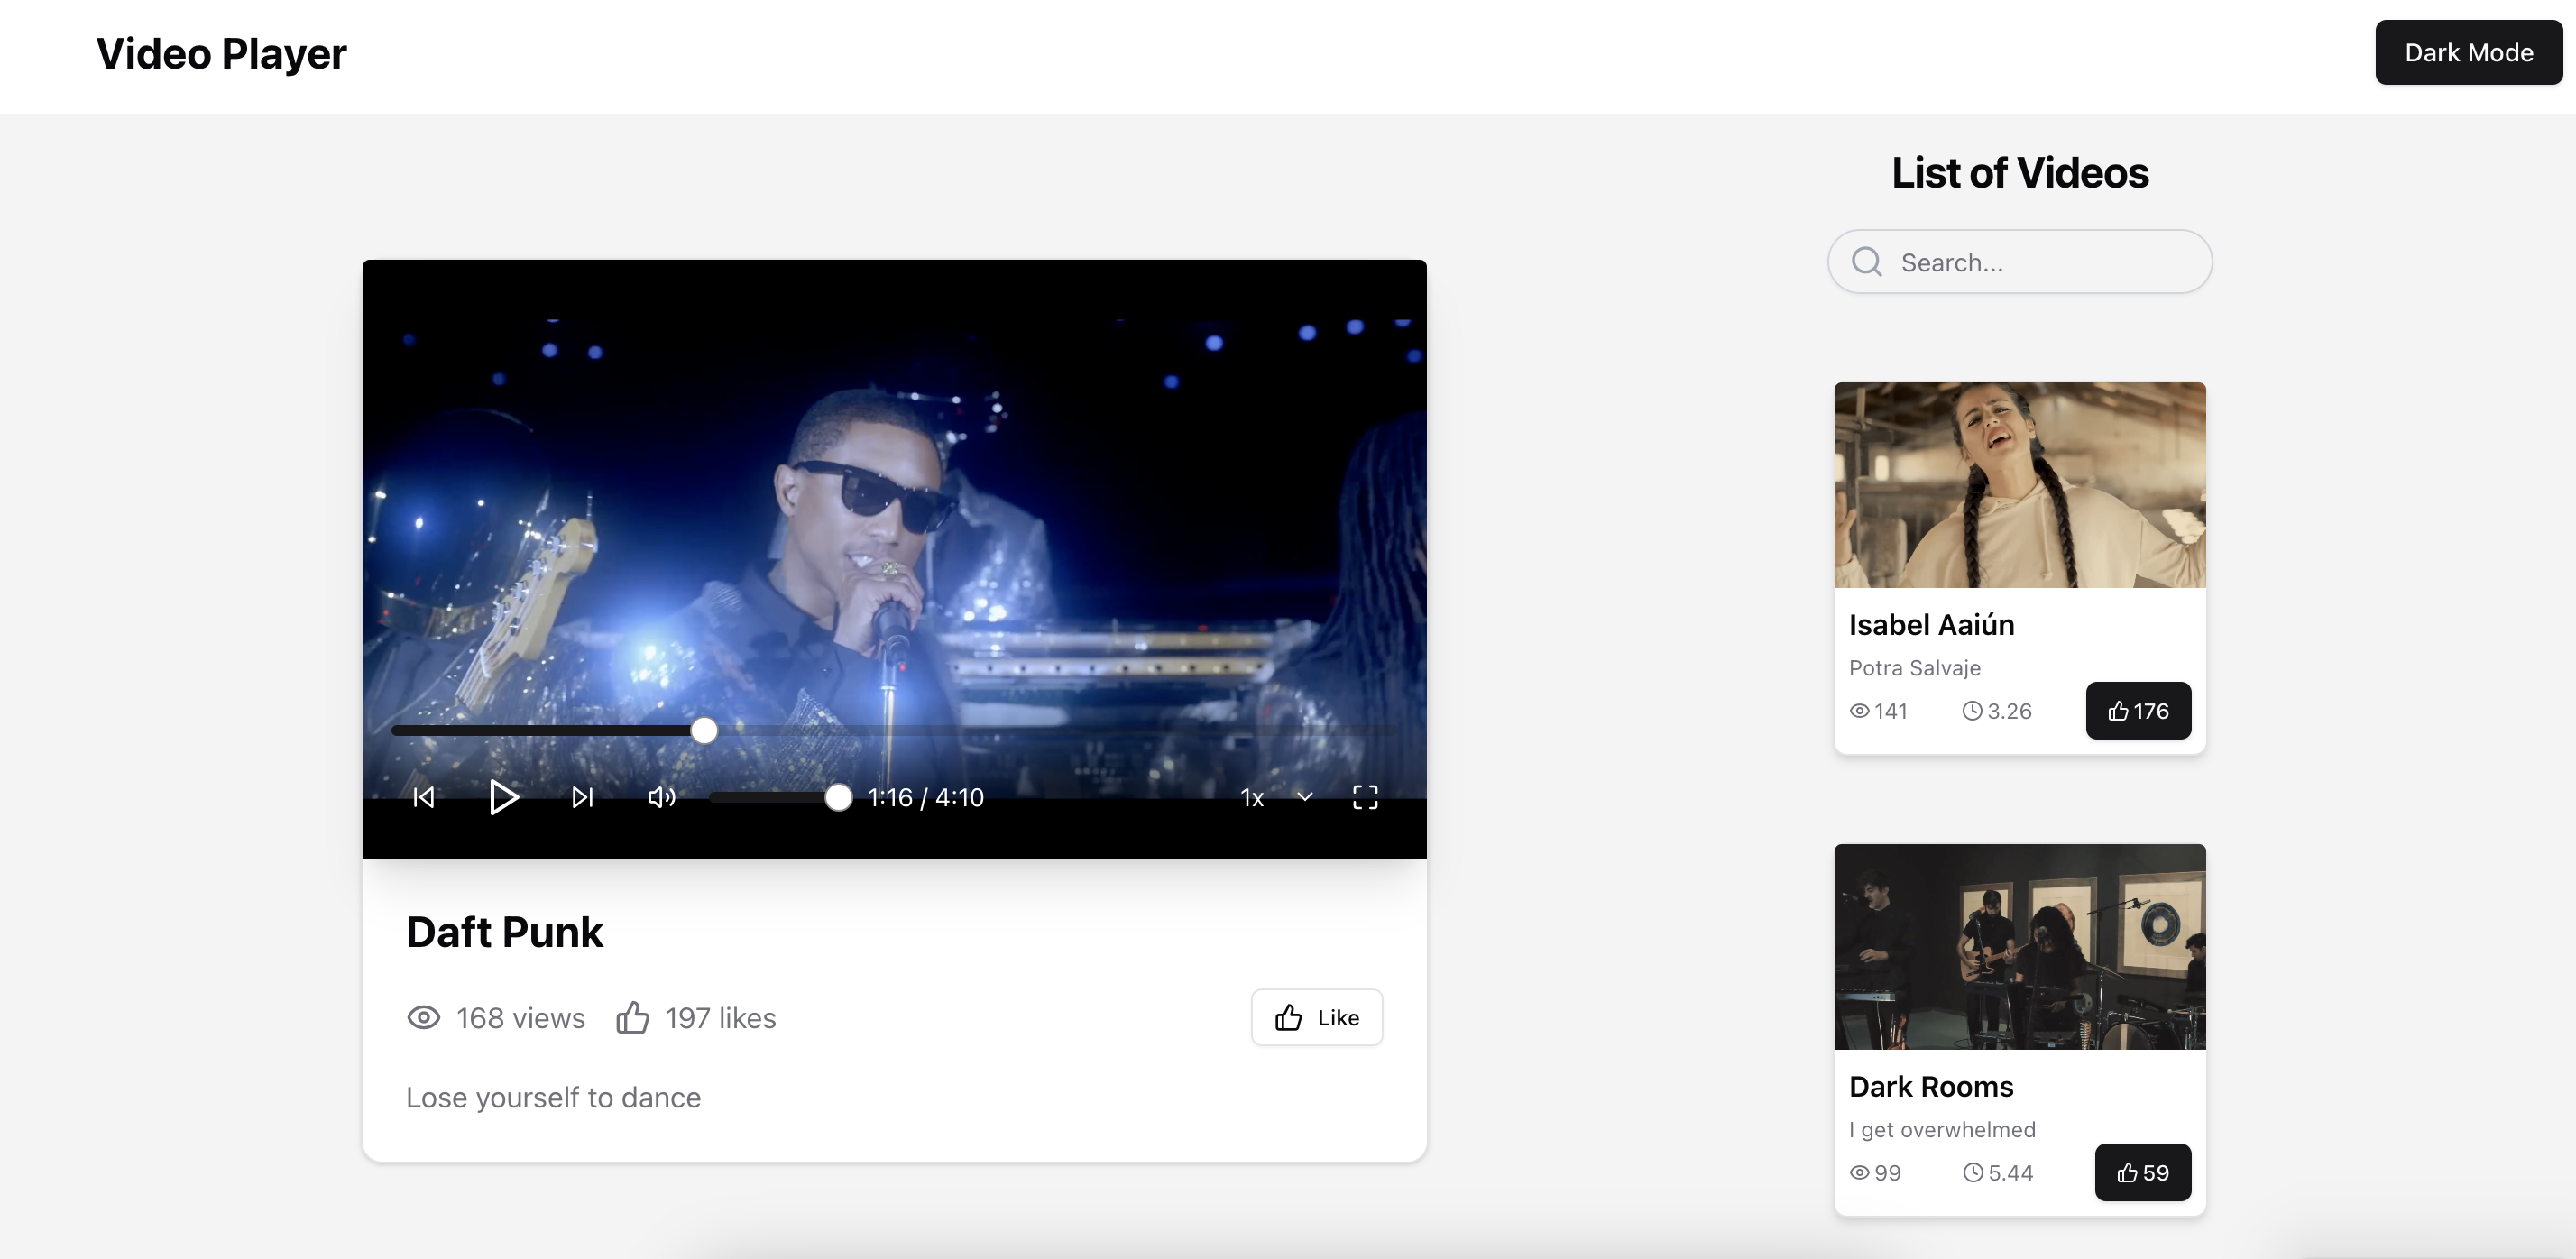Toggle Dark Mode button

pos(2468,52)
